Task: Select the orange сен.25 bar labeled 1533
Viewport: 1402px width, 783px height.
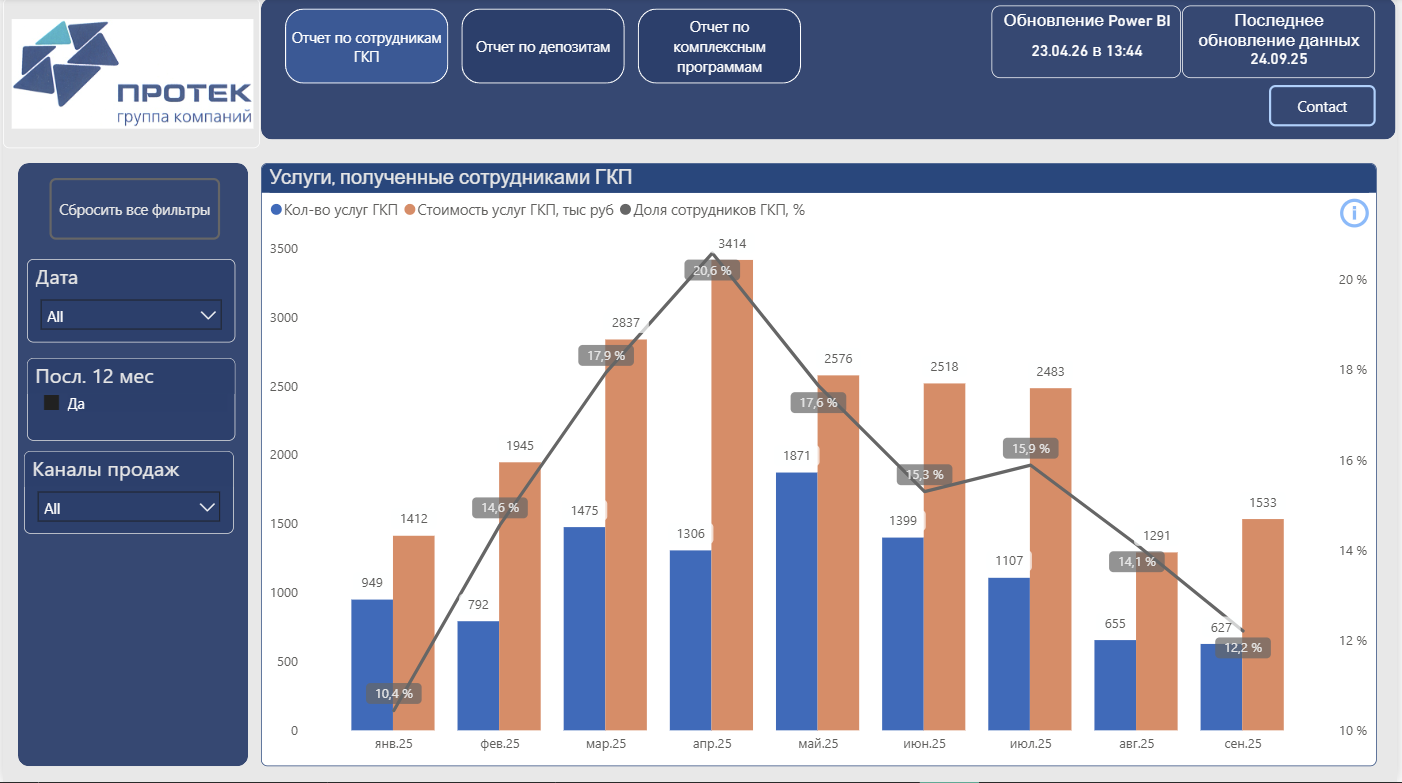Action: (x=1262, y=624)
